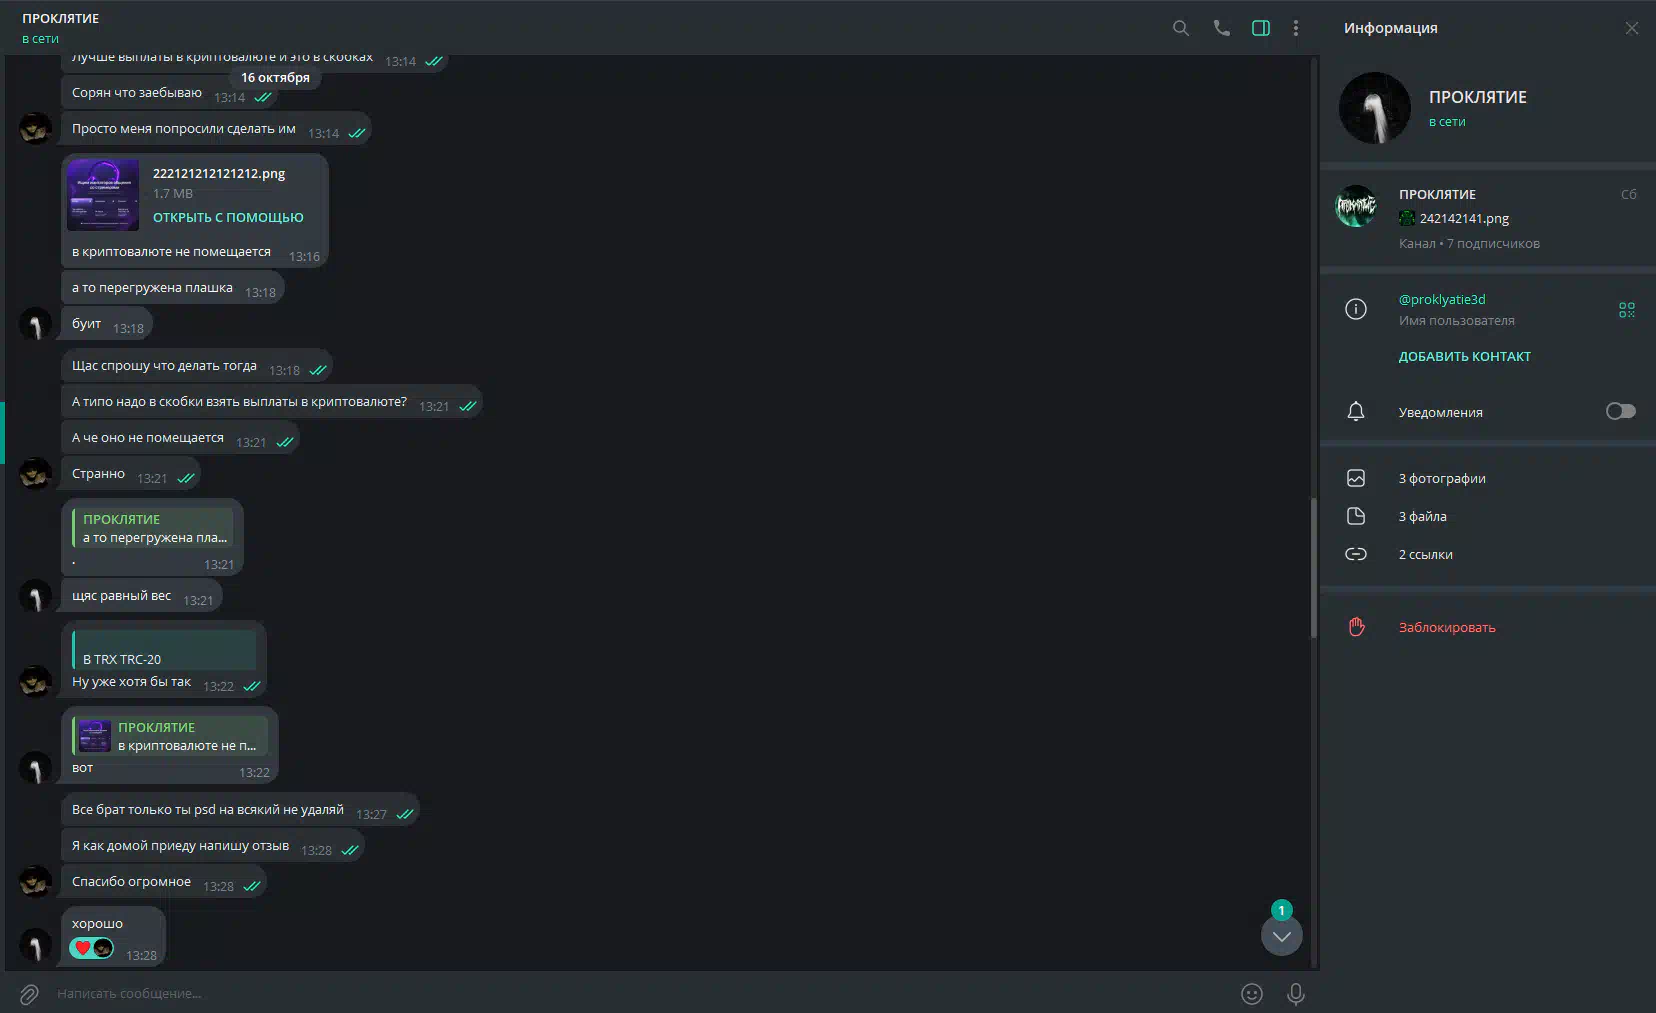Click sender avatar beside Странно message
Screen dimensions: 1656x1013
[x=35, y=475]
